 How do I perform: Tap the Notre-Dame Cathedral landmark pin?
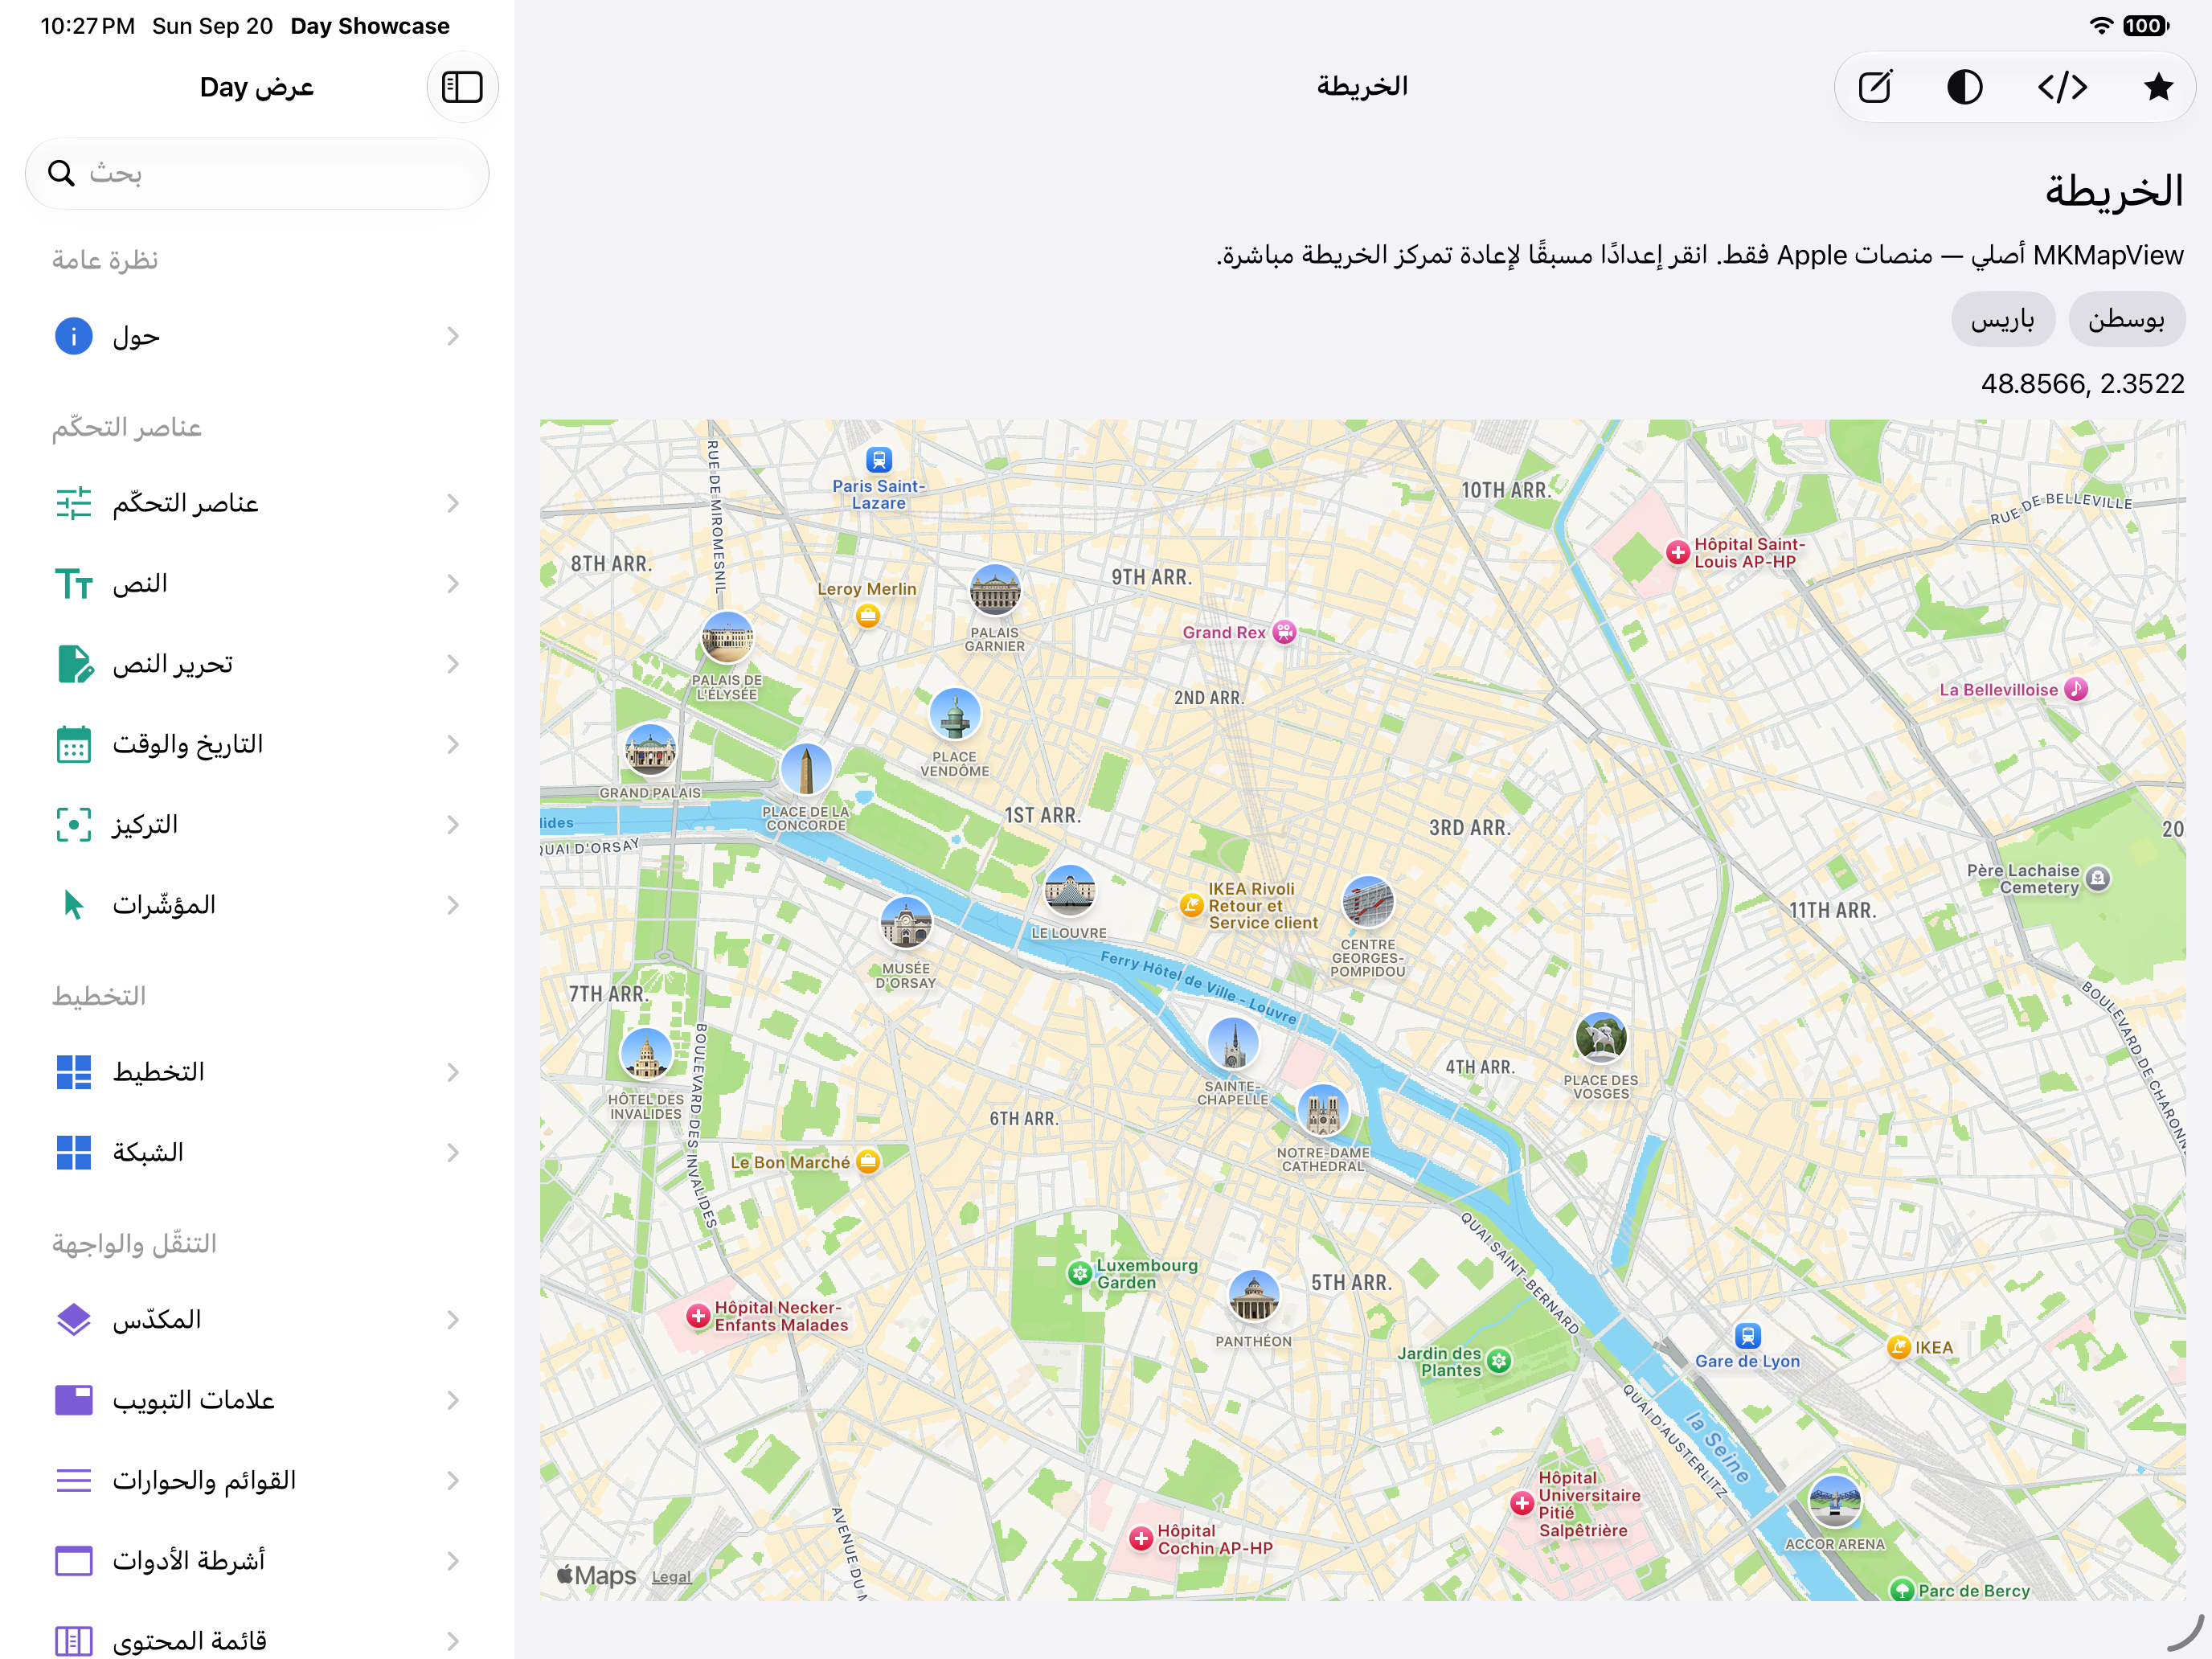point(1323,1110)
